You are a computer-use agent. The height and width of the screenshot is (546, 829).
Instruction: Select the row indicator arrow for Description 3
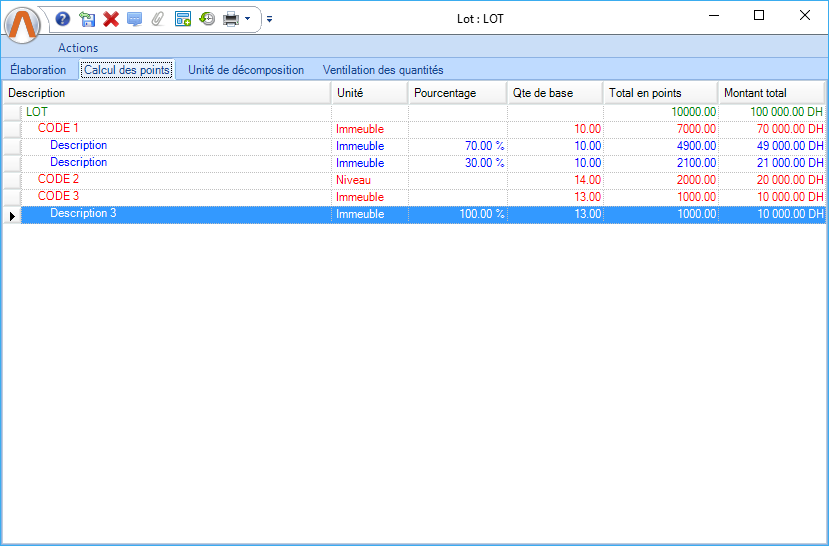pyautogui.click(x=12, y=215)
